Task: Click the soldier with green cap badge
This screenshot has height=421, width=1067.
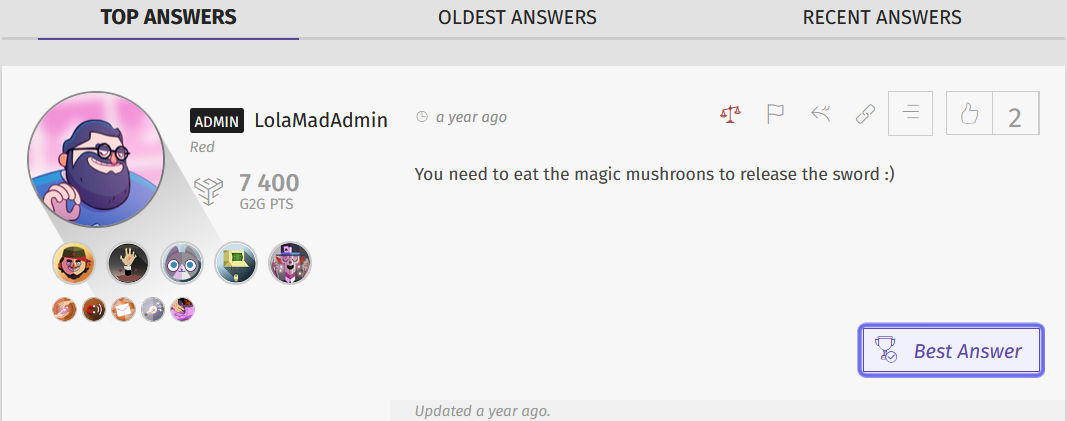Action: pos(73,263)
